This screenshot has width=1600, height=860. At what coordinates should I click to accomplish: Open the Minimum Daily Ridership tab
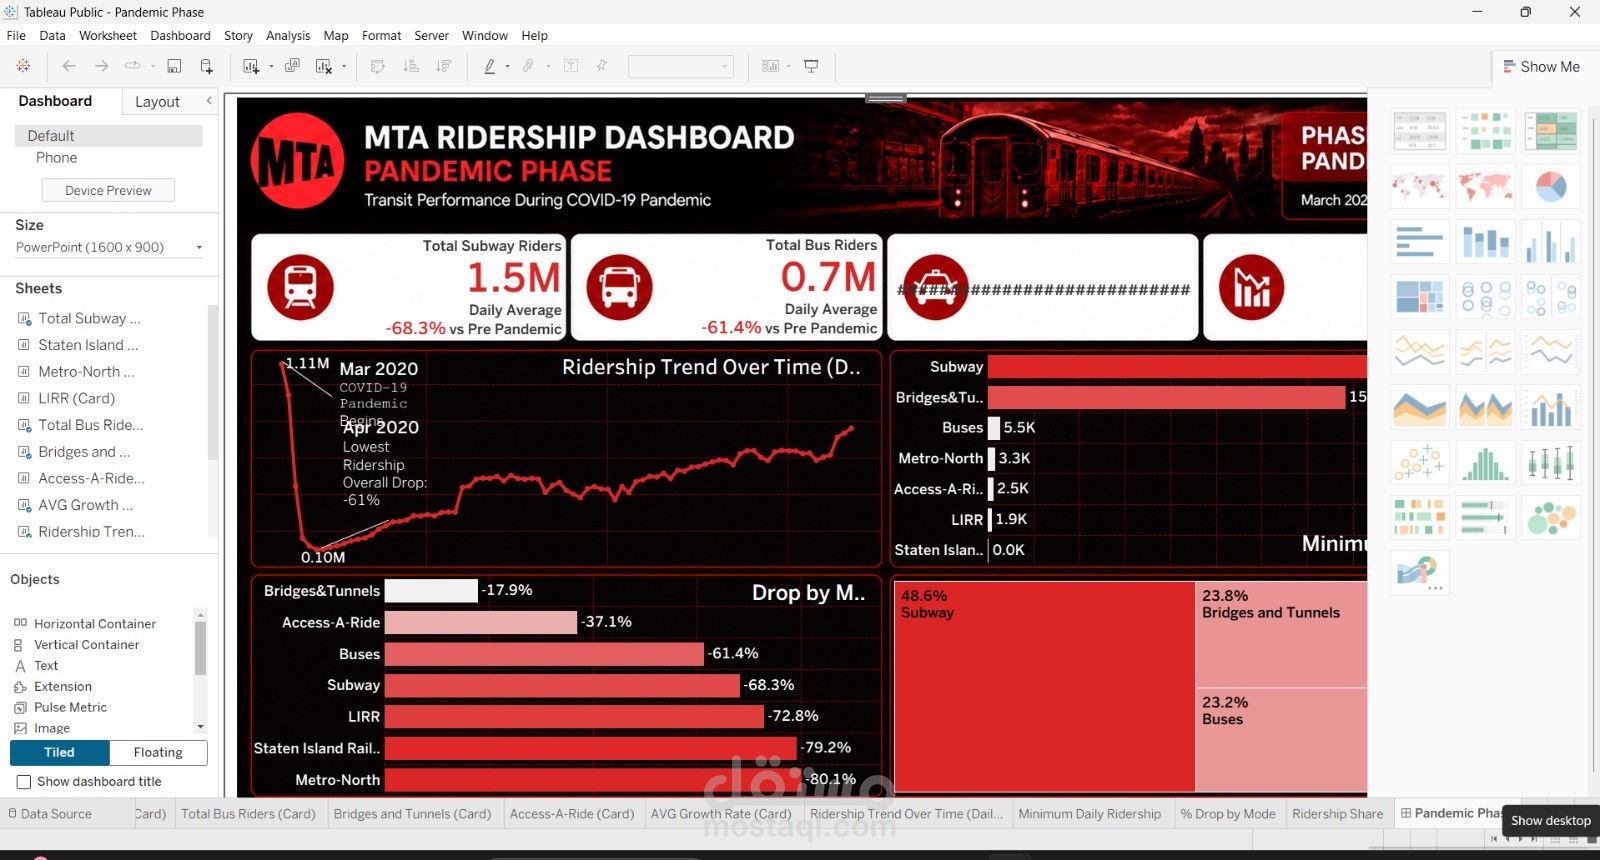click(1090, 814)
